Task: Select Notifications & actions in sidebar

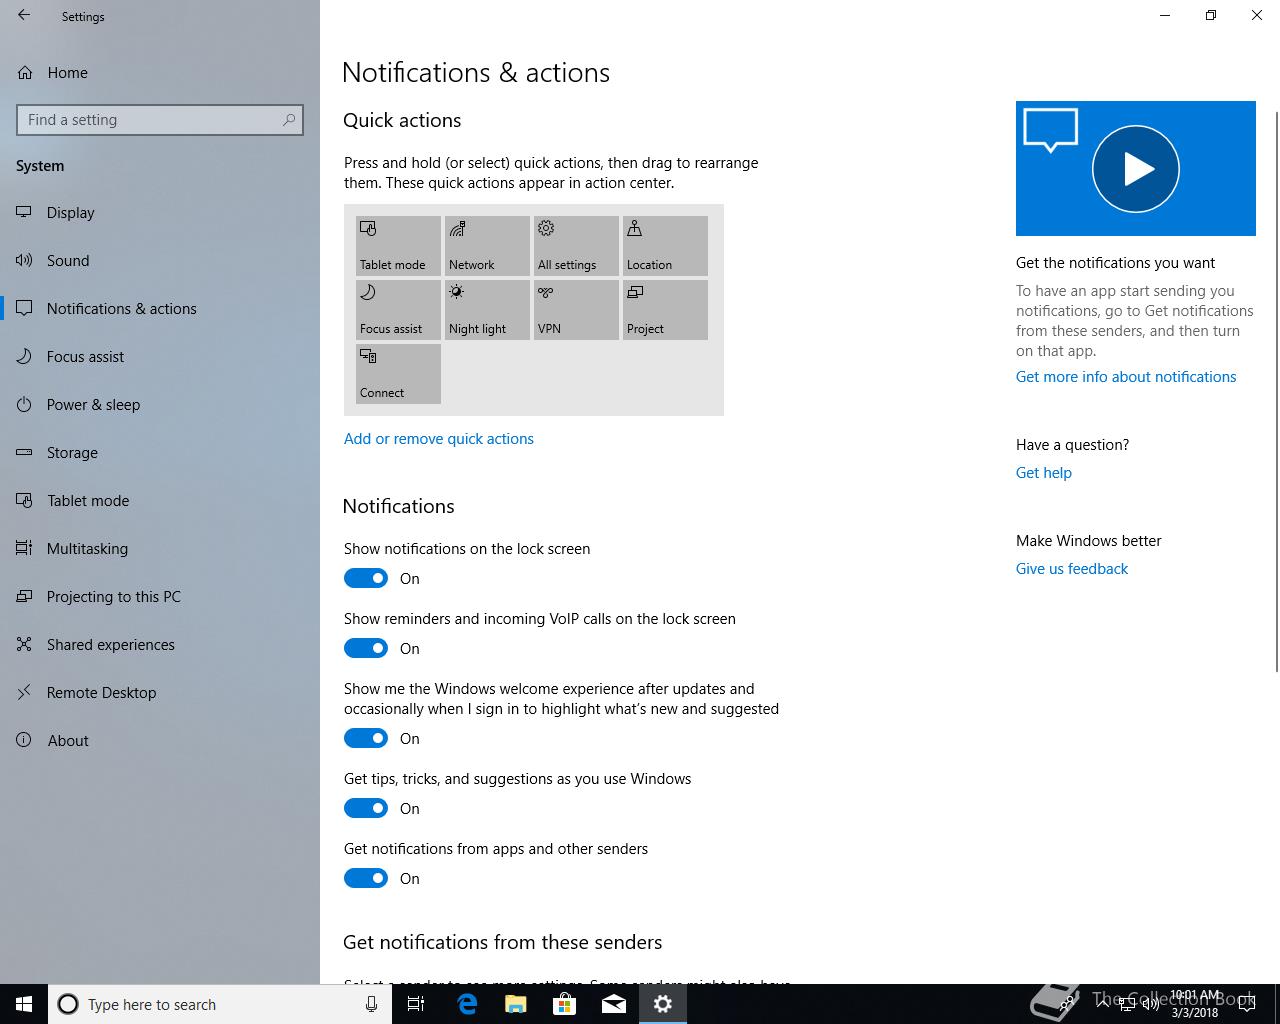Action: click(x=160, y=309)
